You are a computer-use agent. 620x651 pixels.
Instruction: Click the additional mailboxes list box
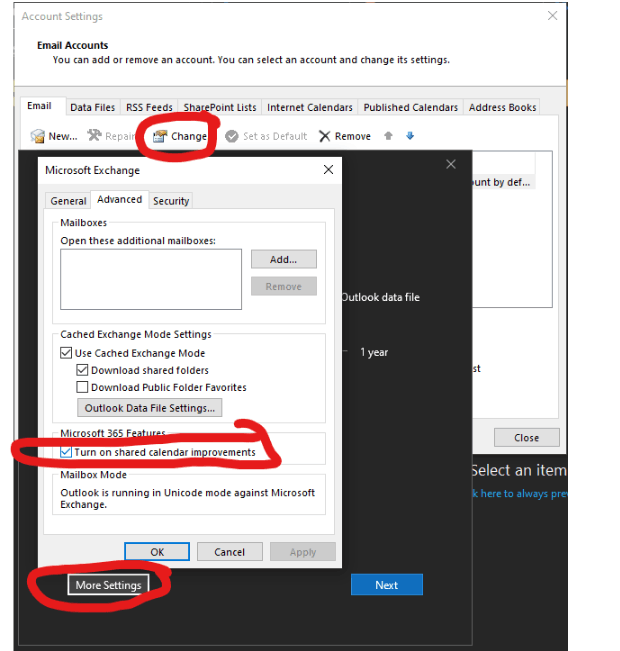151,279
